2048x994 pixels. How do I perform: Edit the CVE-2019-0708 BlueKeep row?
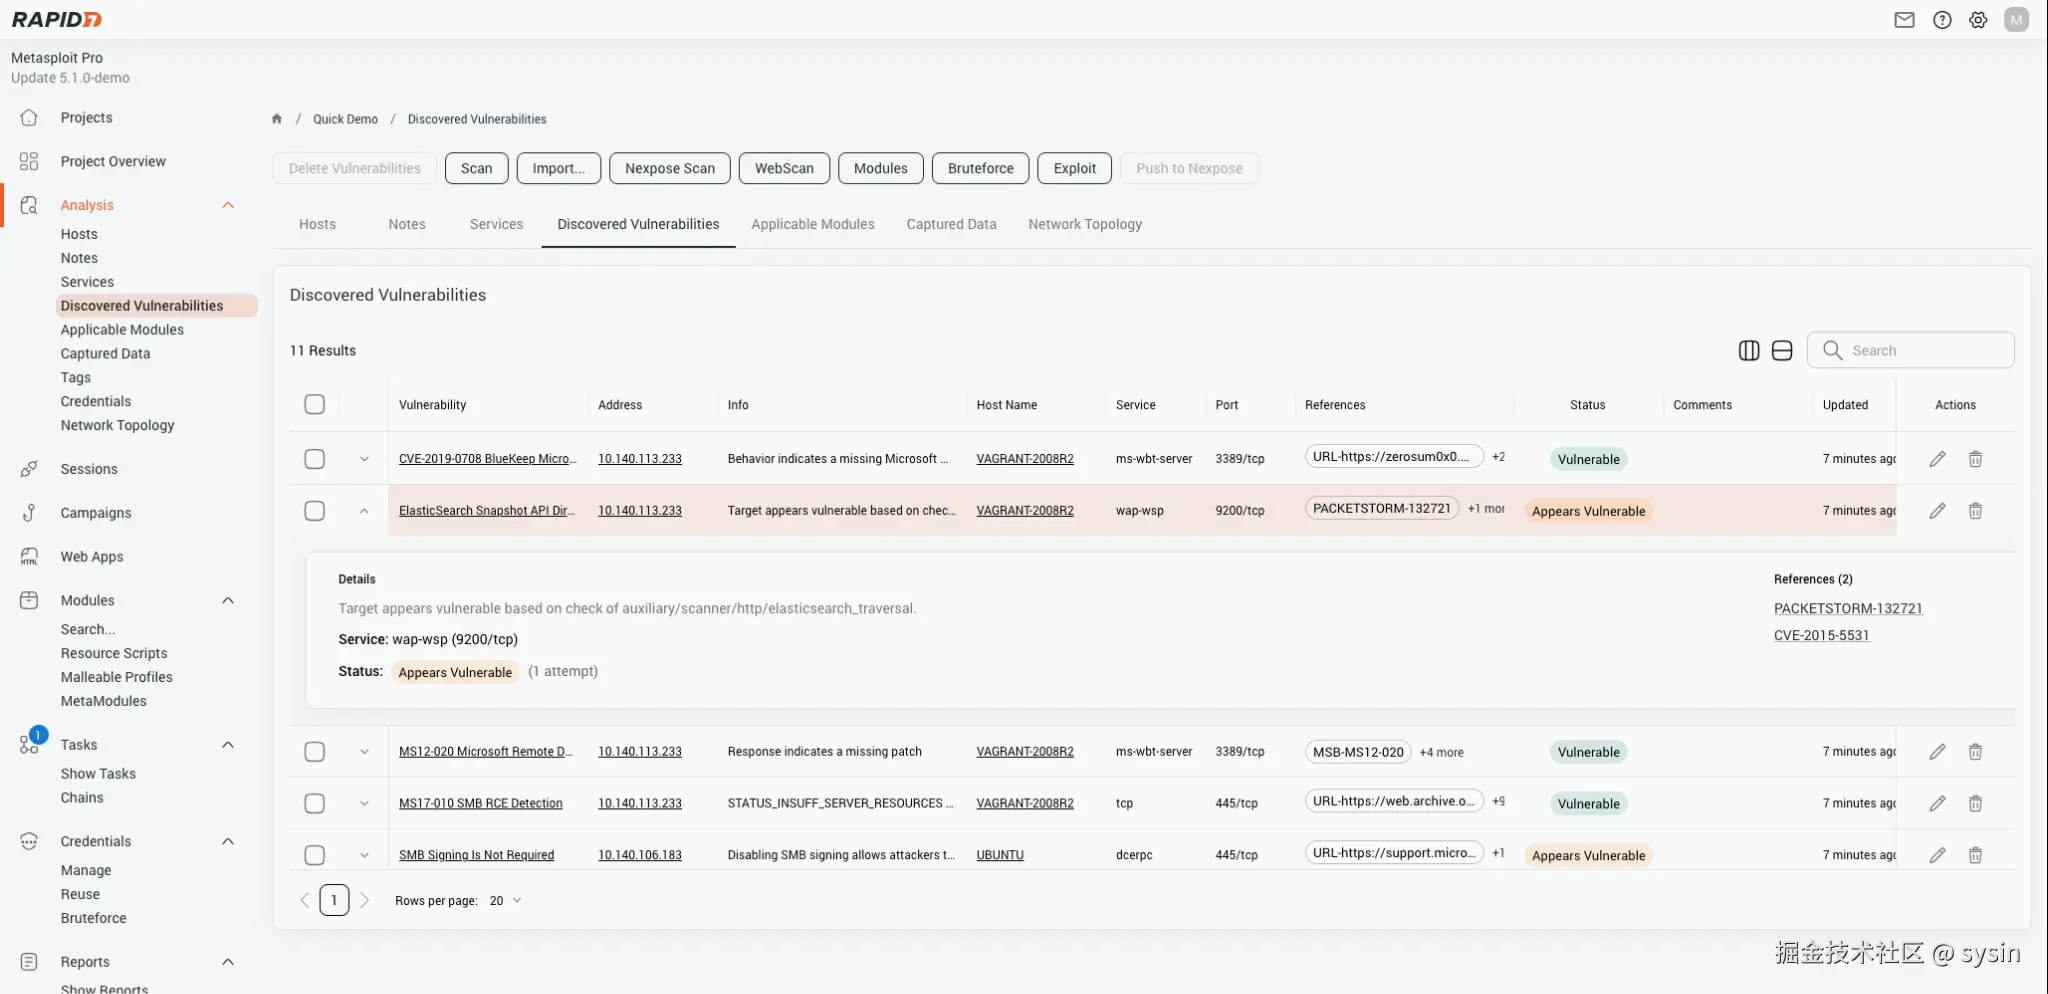(x=1937, y=459)
